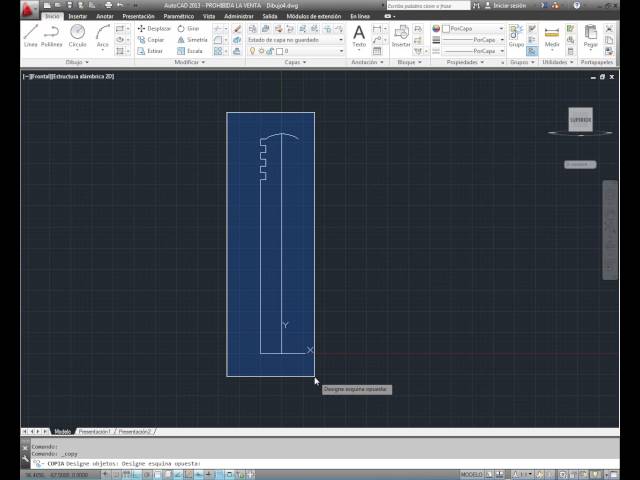Click the rectangular array (Matriz) icon

[x=218, y=51]
